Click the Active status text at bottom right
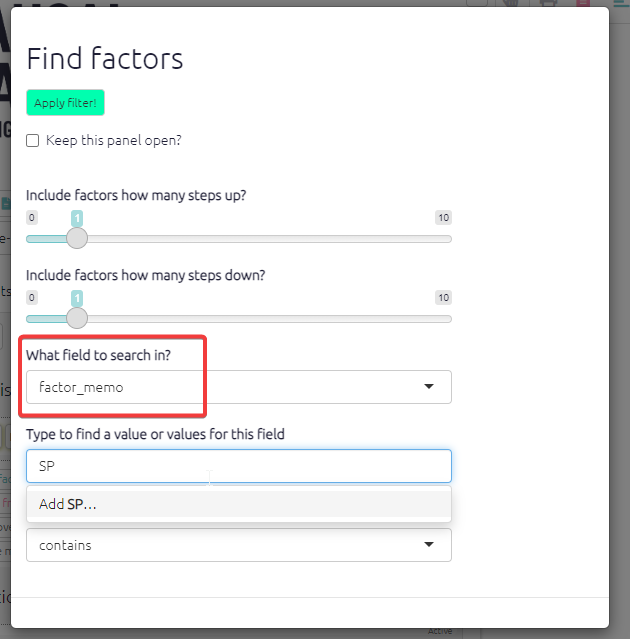630x639 pixels. [x=440, y=632]
